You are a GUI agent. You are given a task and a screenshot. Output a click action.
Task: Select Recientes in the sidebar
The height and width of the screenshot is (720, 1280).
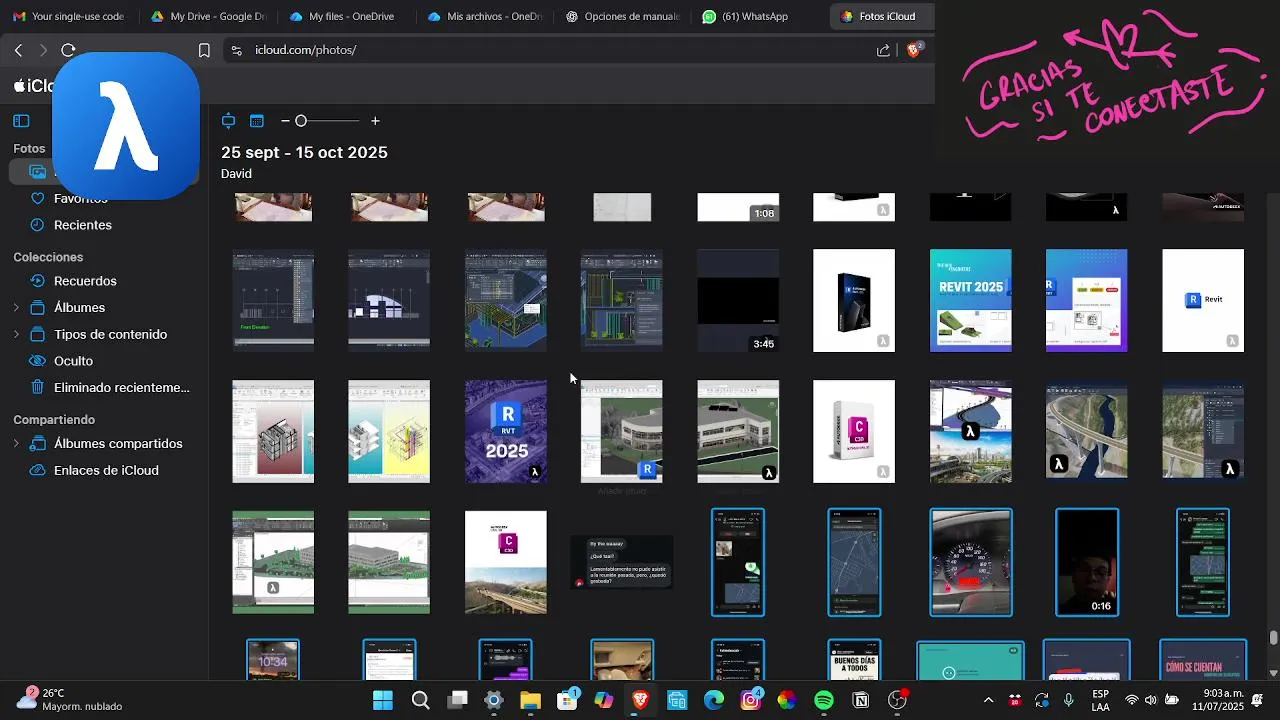pyautogui.click(x=83, y=225)
